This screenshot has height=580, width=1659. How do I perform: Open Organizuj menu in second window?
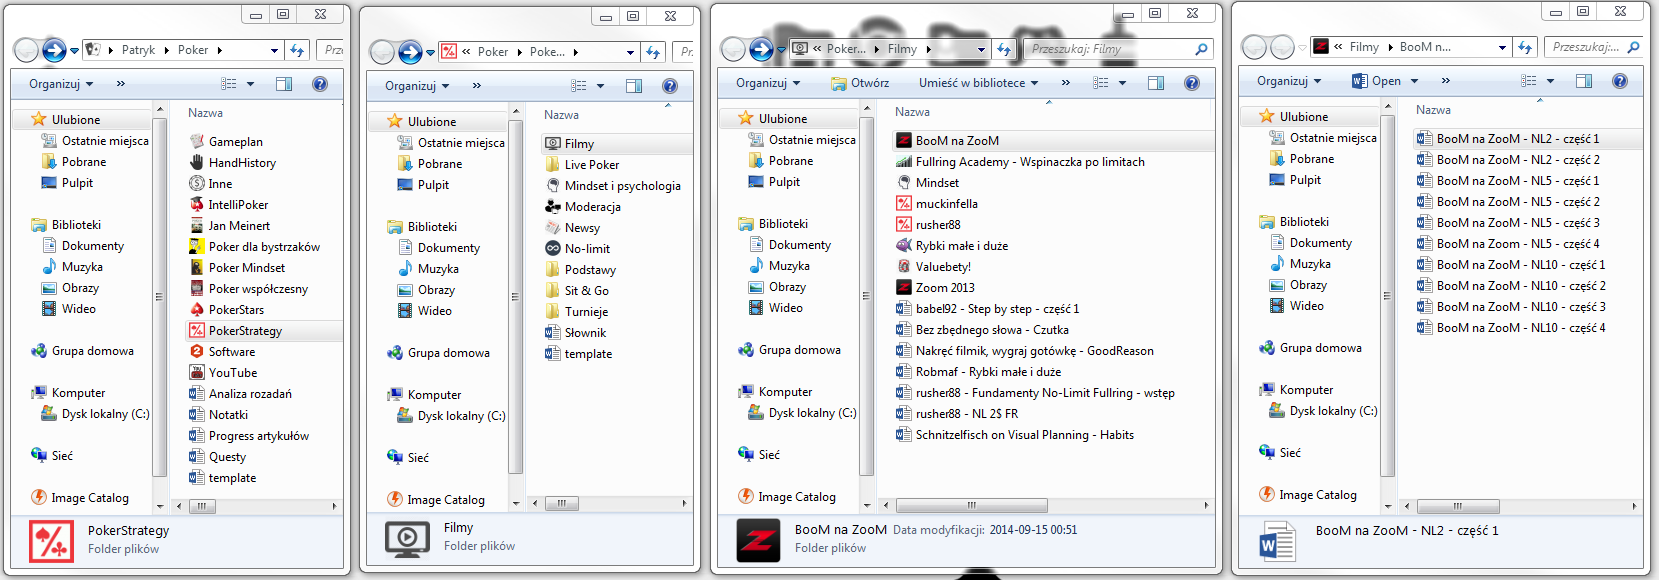417,86
